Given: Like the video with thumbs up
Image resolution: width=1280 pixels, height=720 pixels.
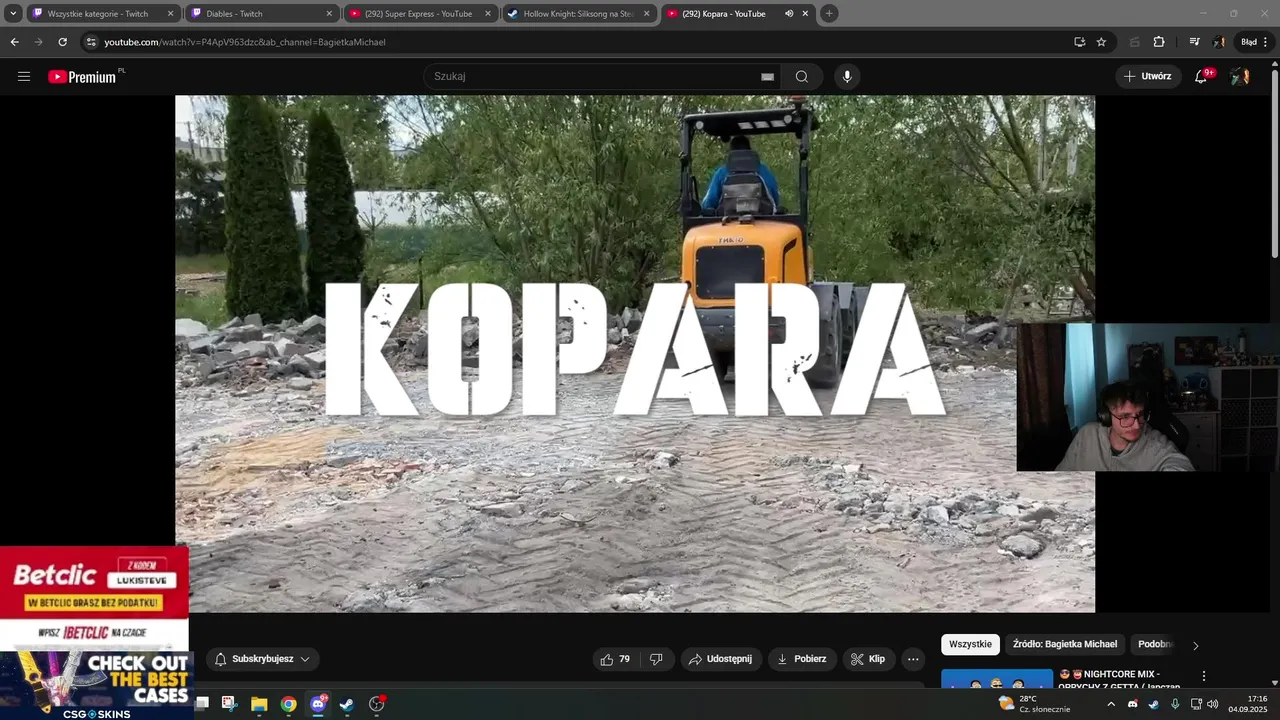Looking at the screenshot, I should point(616,659).
